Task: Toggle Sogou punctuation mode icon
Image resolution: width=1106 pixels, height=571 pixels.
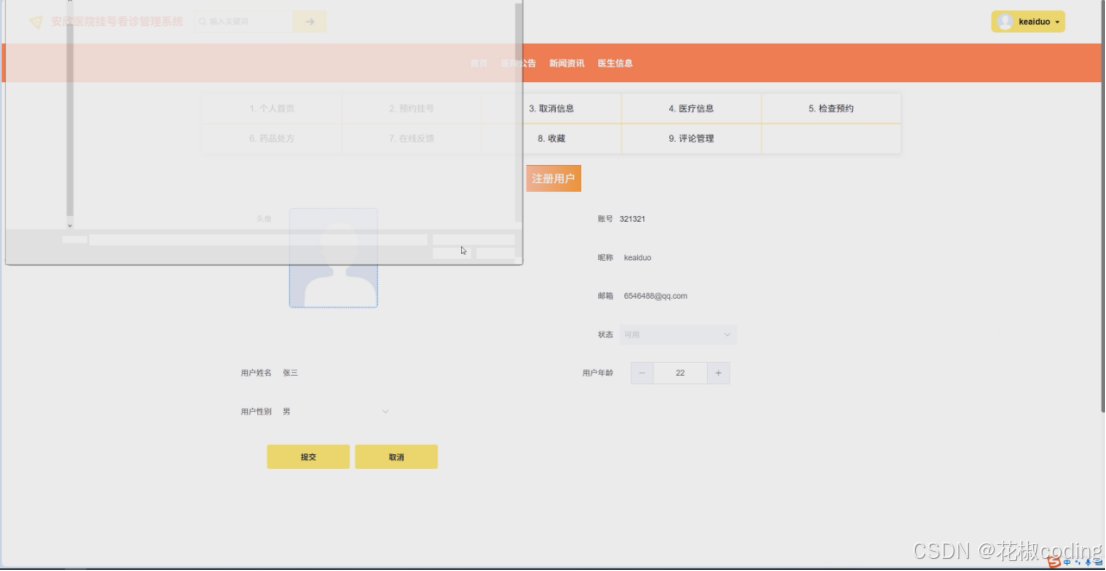Action: [1078, 562]
